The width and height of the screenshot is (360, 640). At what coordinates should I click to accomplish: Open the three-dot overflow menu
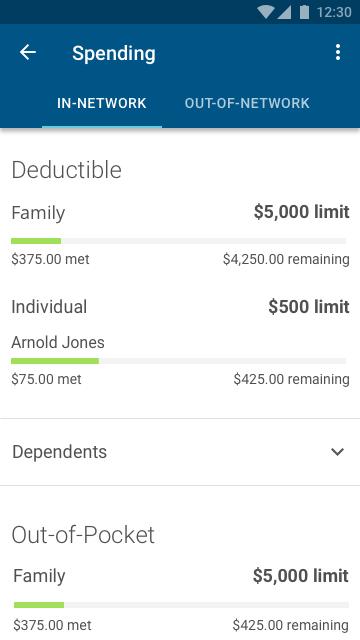point(338,53)
